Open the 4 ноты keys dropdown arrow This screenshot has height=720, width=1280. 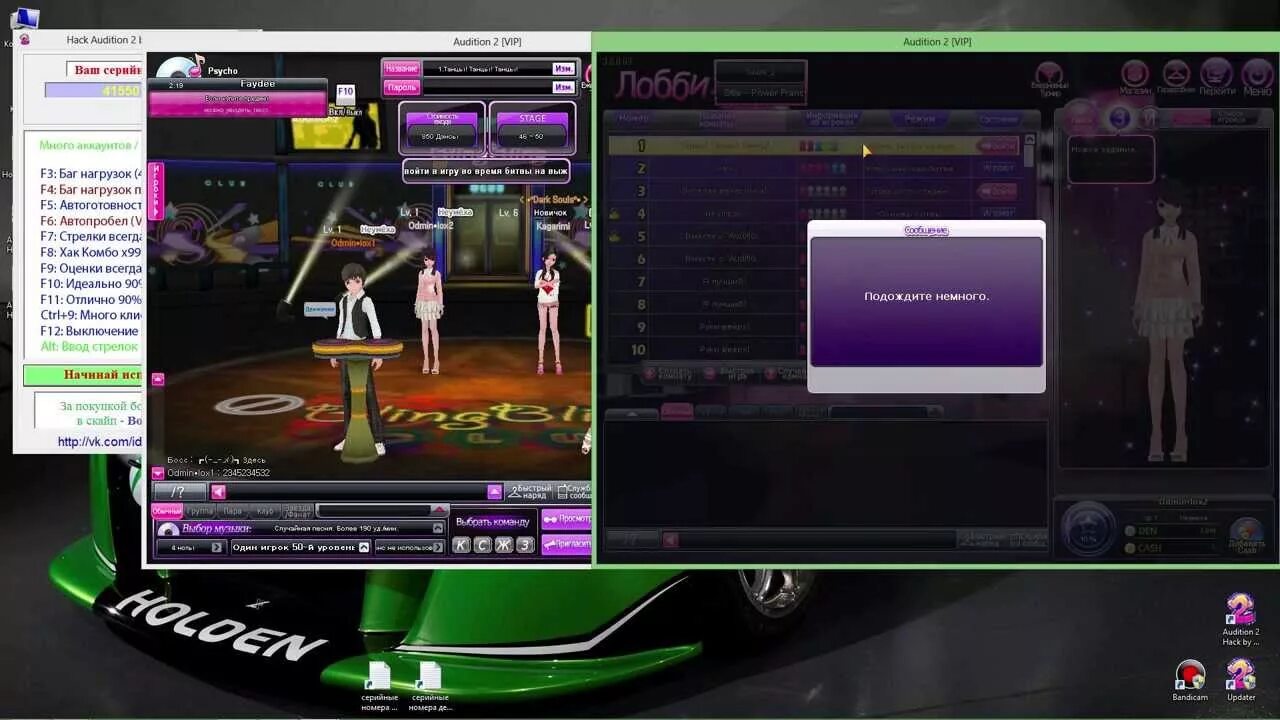(x=217, y=547)
